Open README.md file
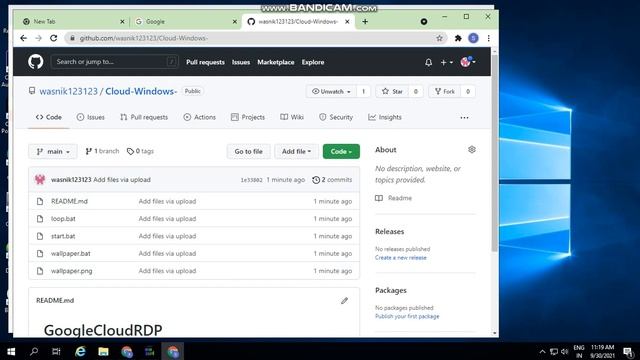This screenshot has width=640, height=360. pyautogui.click(x=69, y=201)
